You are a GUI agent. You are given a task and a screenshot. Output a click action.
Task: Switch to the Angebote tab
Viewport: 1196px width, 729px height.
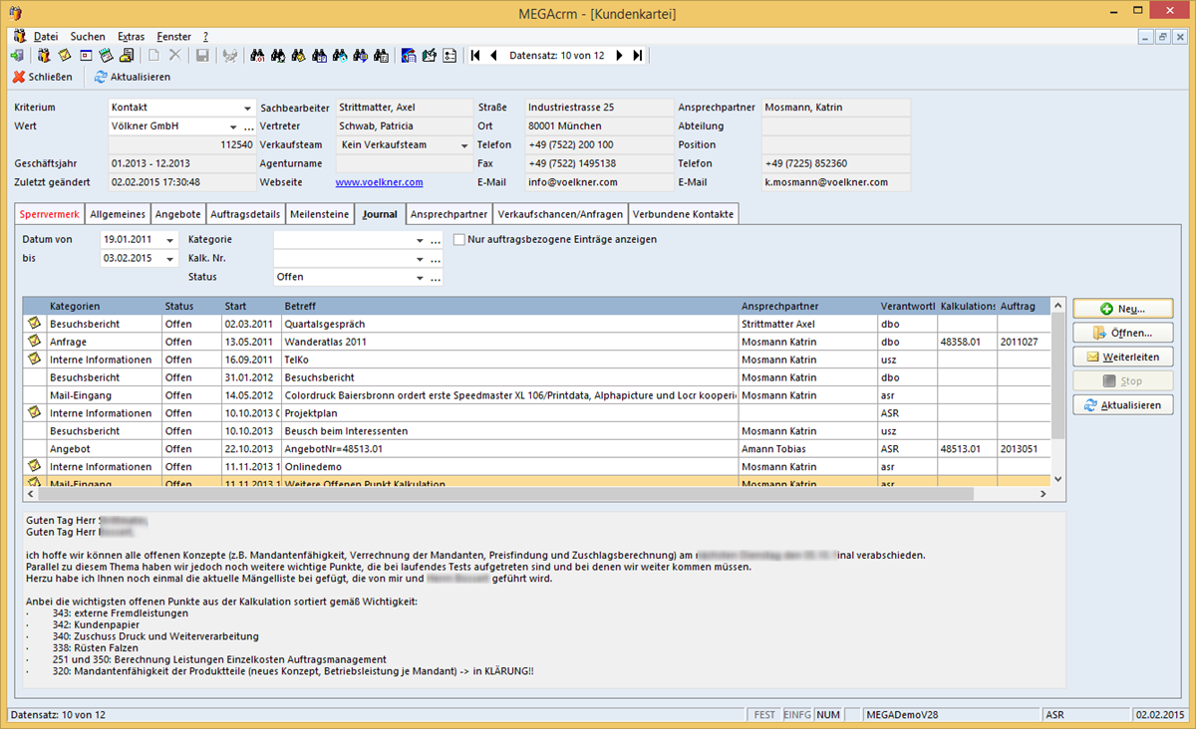(178, 214)
